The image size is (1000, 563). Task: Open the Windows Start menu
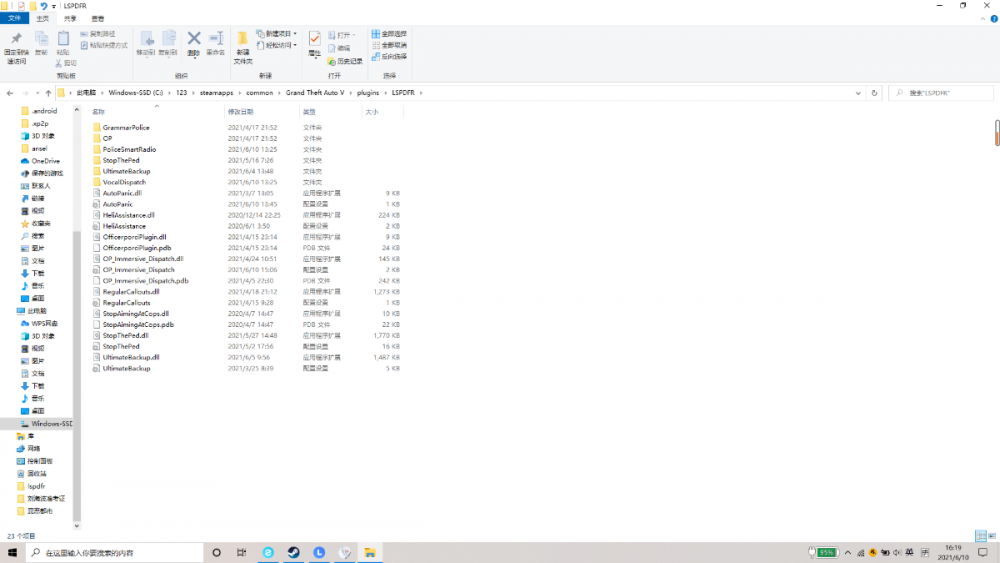click(12, 553)
